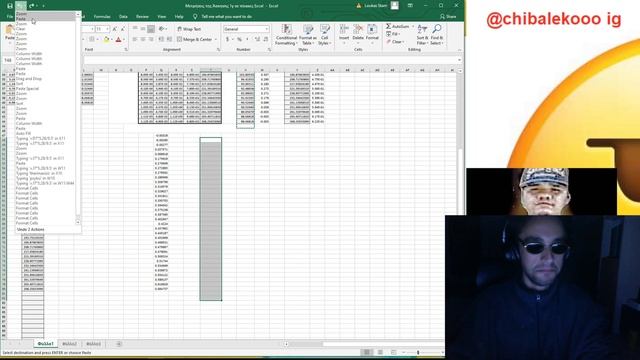This screenshot has height=360, width=640.
Task: Click the Paste clipboard icon
Action: click(10, 29)
